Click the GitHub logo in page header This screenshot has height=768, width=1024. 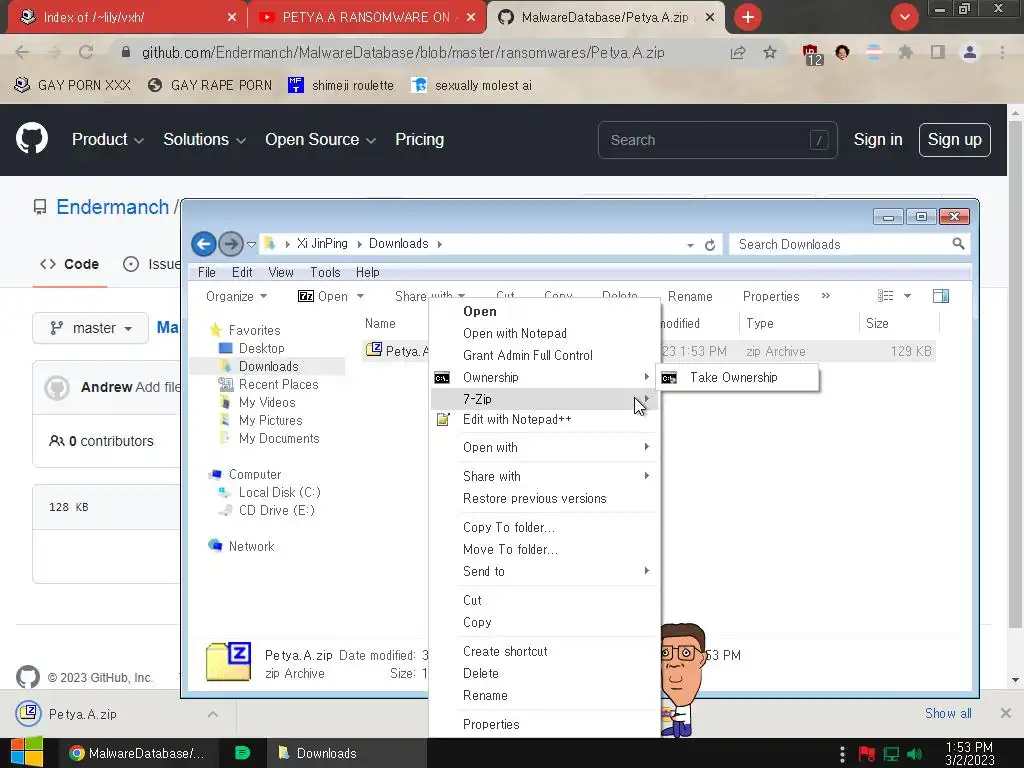point(31,138)
